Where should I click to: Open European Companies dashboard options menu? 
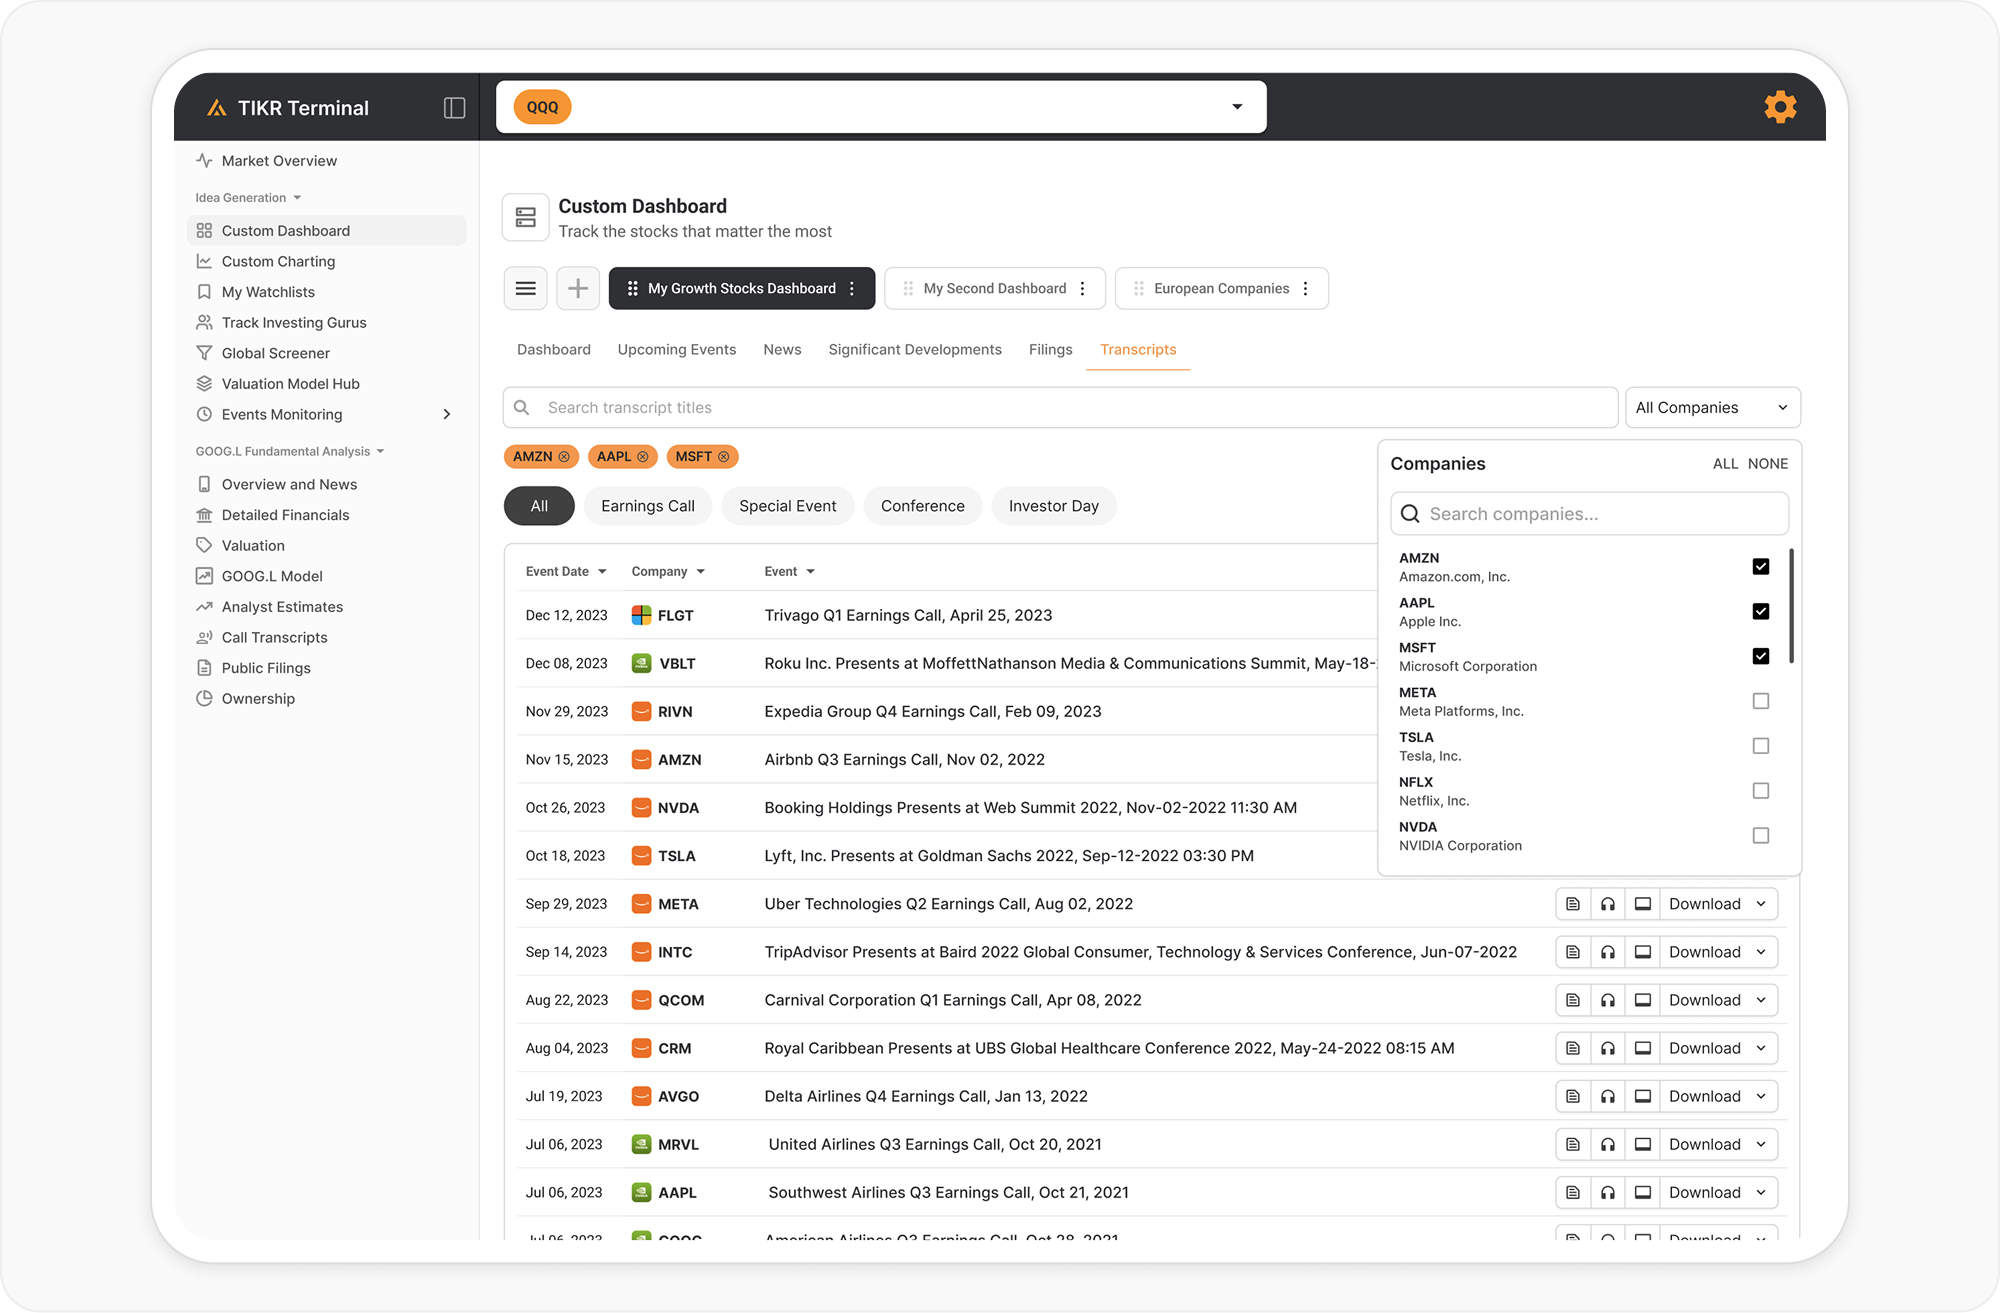click(x=1306, y=289)
